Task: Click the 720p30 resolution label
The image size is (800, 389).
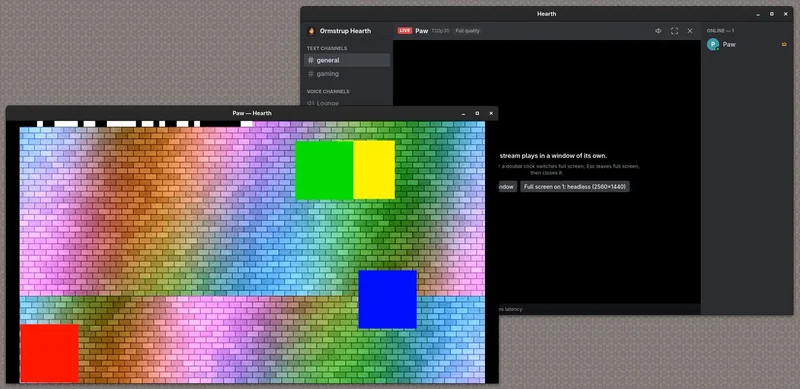Action: coord(440,31)
